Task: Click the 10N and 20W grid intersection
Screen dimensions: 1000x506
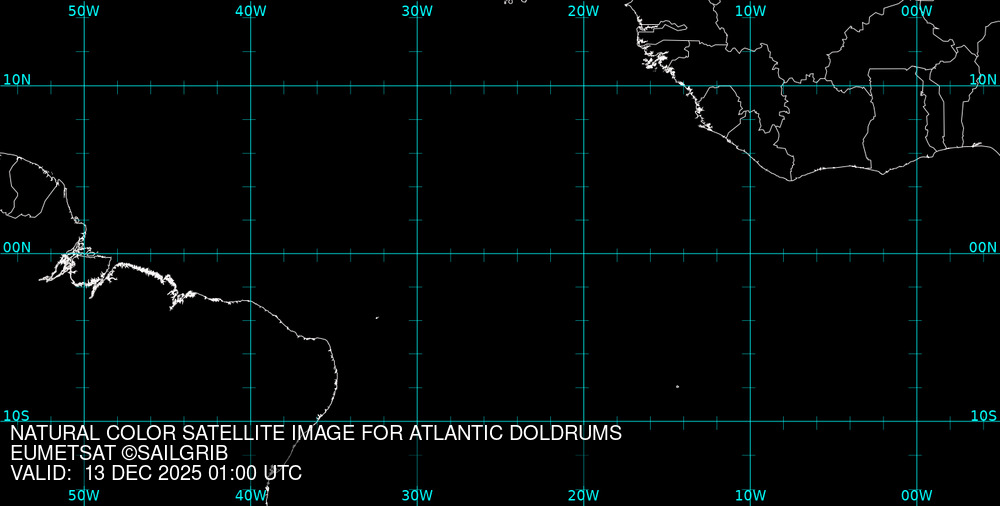Action: [584, 85]
